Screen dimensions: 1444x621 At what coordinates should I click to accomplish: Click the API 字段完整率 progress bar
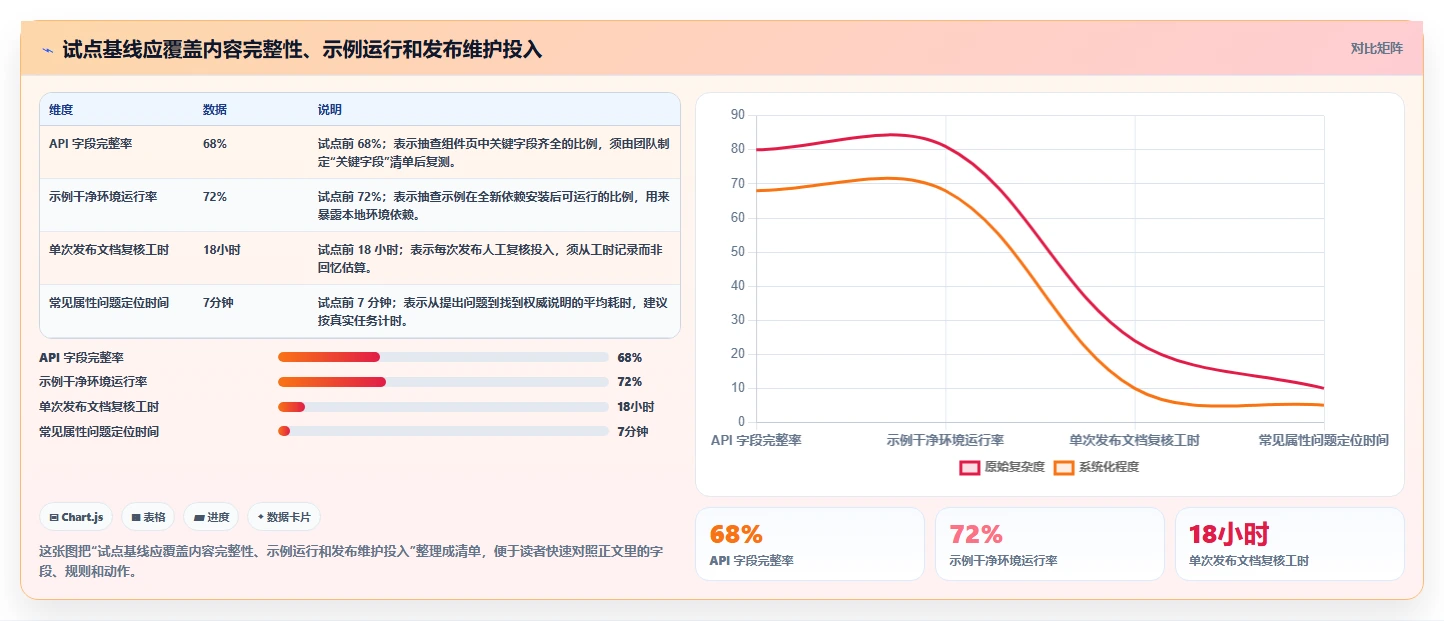[x=443, y=357]
